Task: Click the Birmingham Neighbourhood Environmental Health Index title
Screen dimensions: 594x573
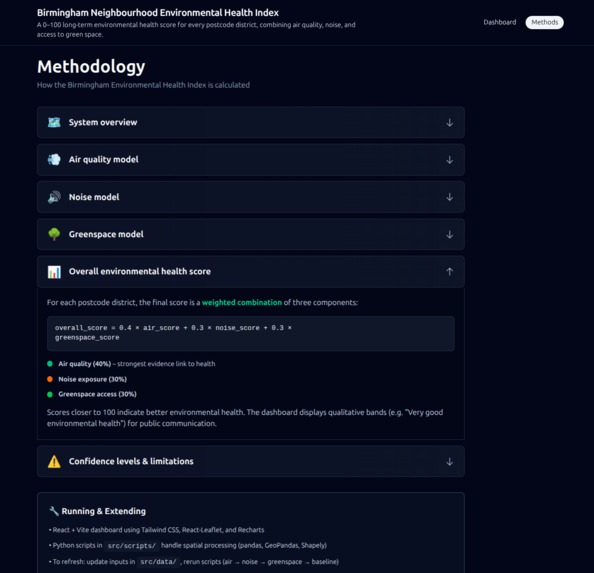Action: [x=158, y=12]
